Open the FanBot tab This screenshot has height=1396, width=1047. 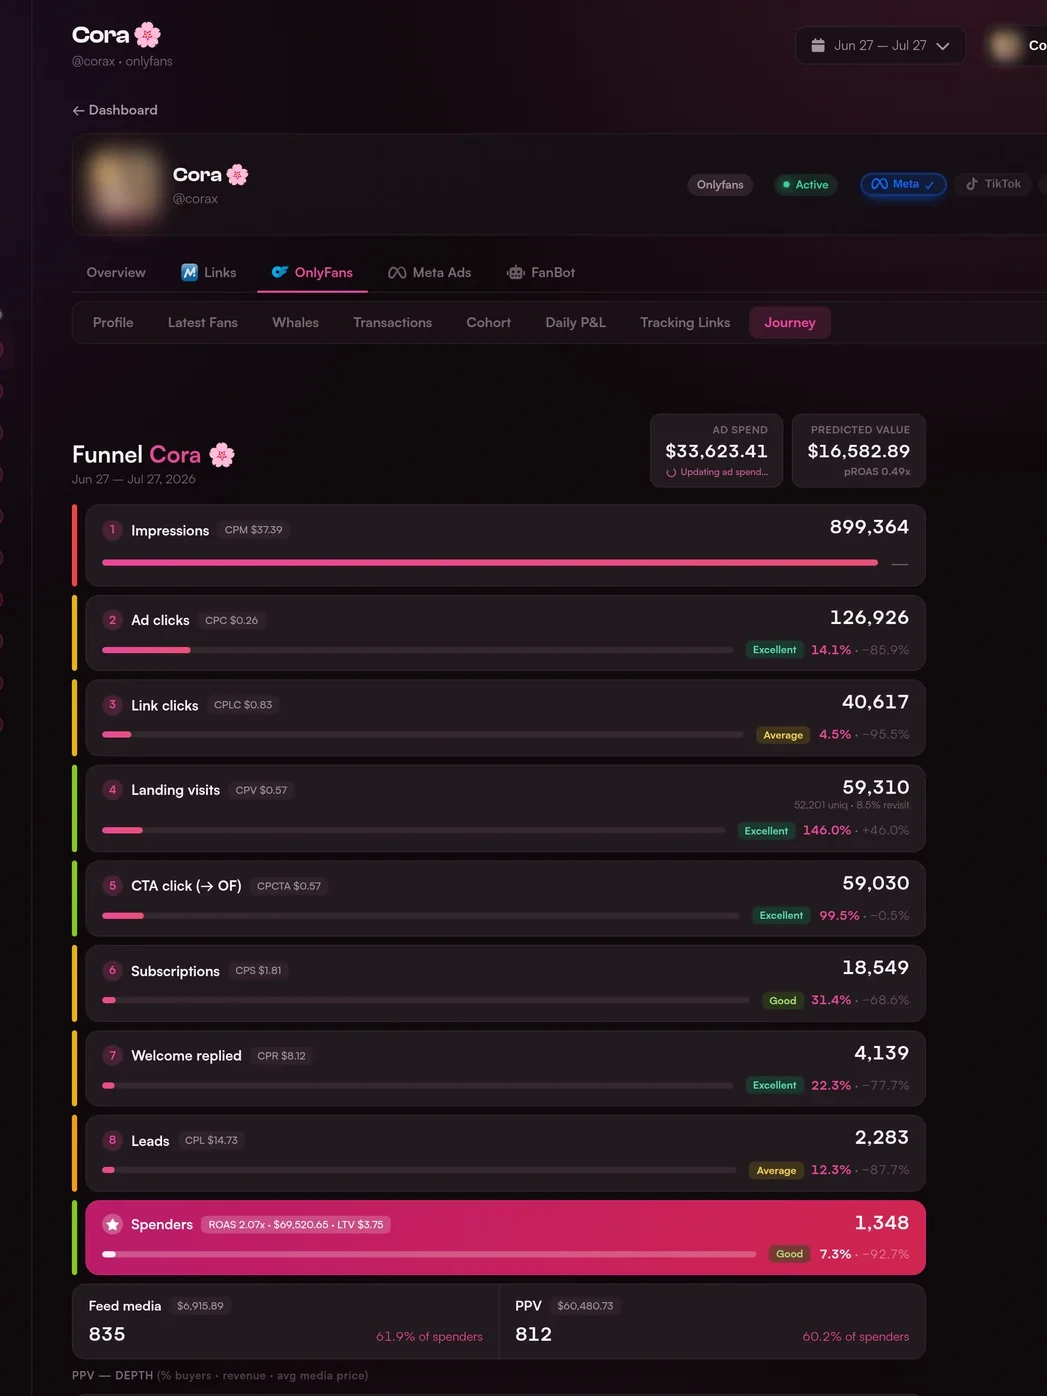[x=541, y=272]
